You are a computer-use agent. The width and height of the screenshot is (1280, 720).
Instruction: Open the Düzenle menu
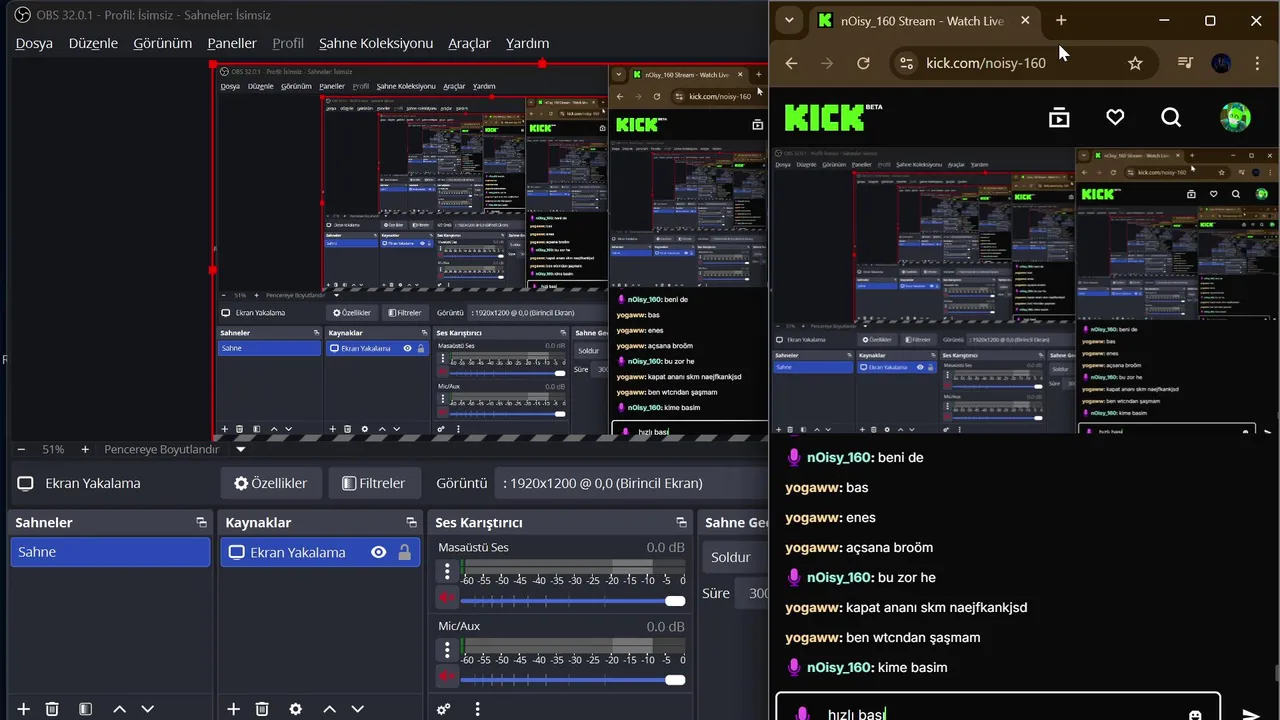coord(93,43)
